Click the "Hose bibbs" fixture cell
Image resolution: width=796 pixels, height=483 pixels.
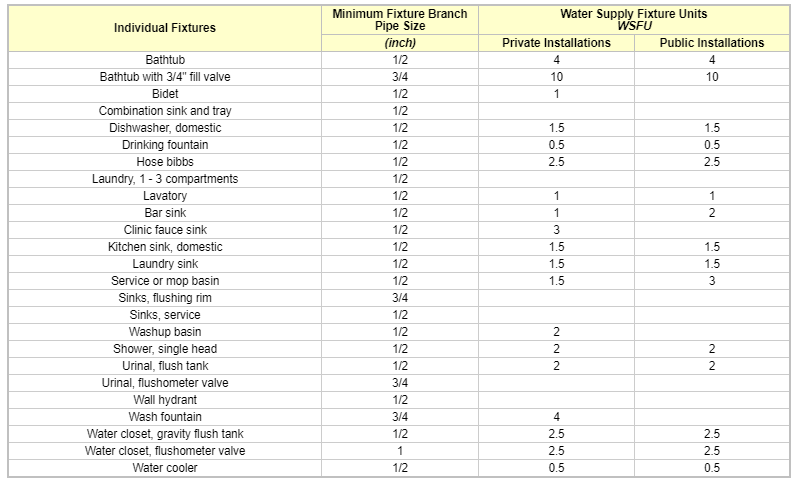coord(165,162)
